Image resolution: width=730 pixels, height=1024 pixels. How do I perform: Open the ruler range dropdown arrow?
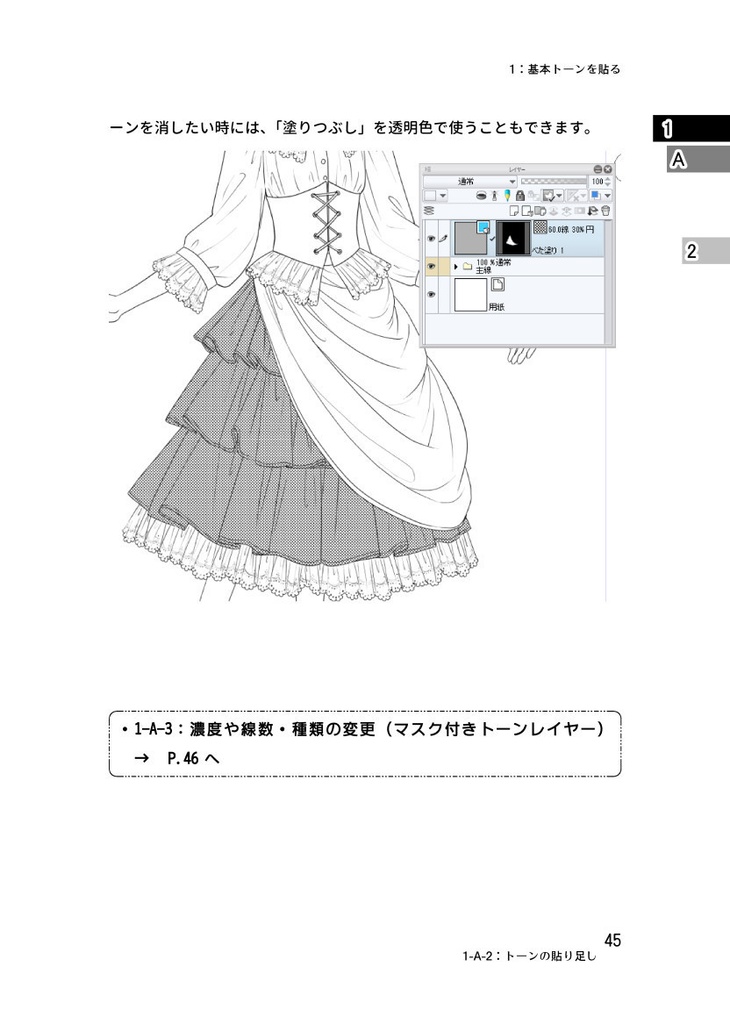click(583, 195)
